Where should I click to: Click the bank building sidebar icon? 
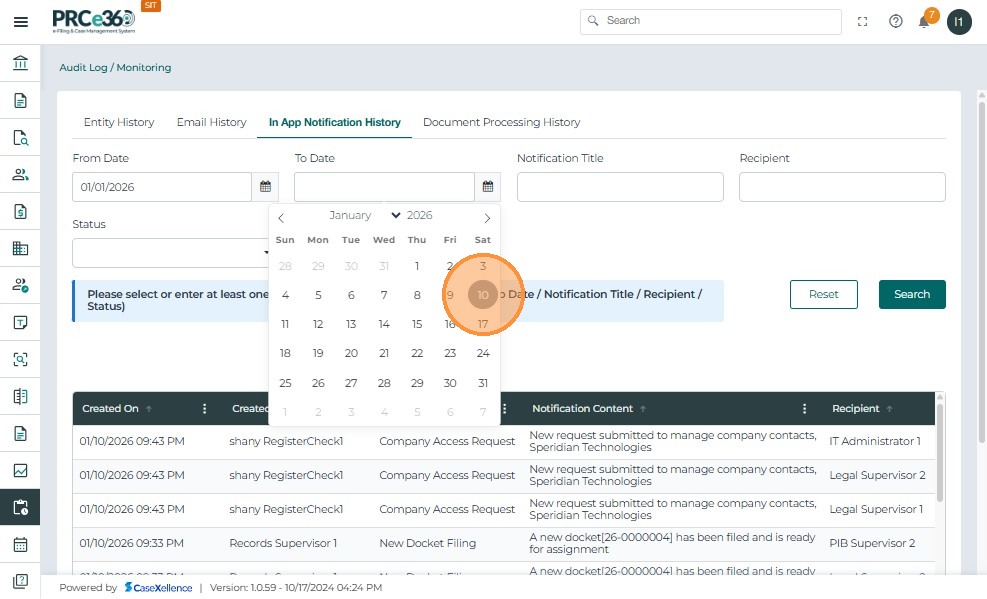[x=20, y=64]
